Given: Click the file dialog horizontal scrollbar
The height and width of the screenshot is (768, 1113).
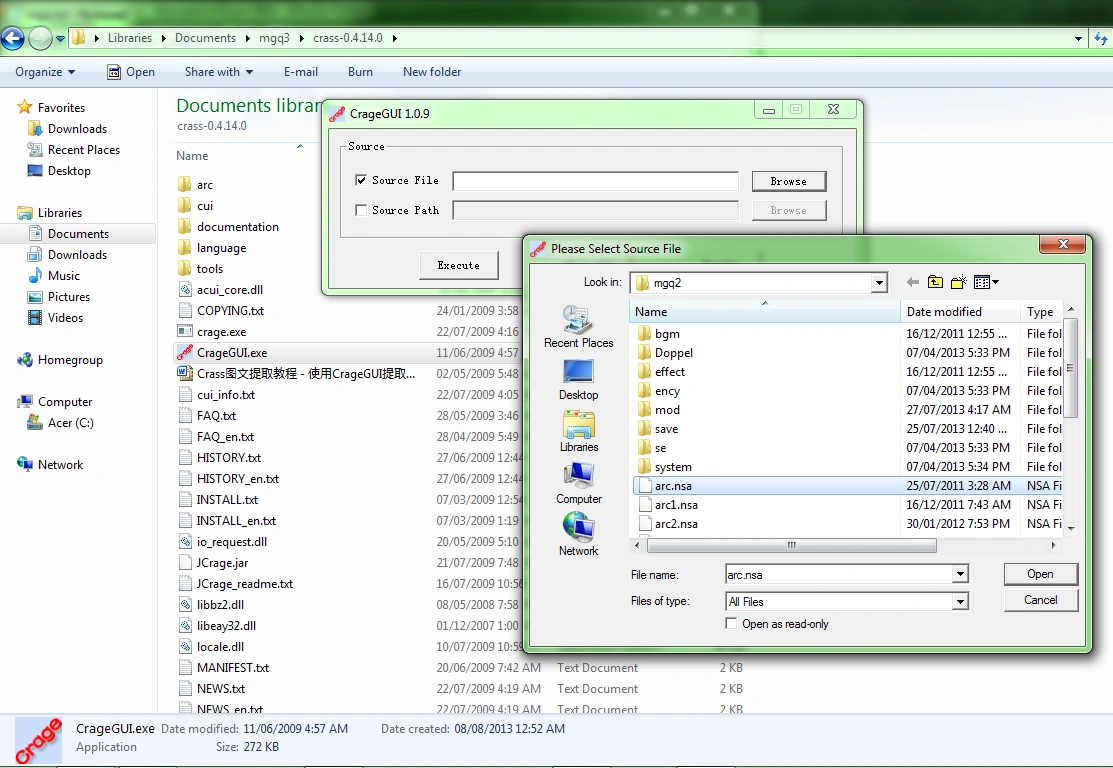Looking at the screenshot, I should (x=791, y=545).
